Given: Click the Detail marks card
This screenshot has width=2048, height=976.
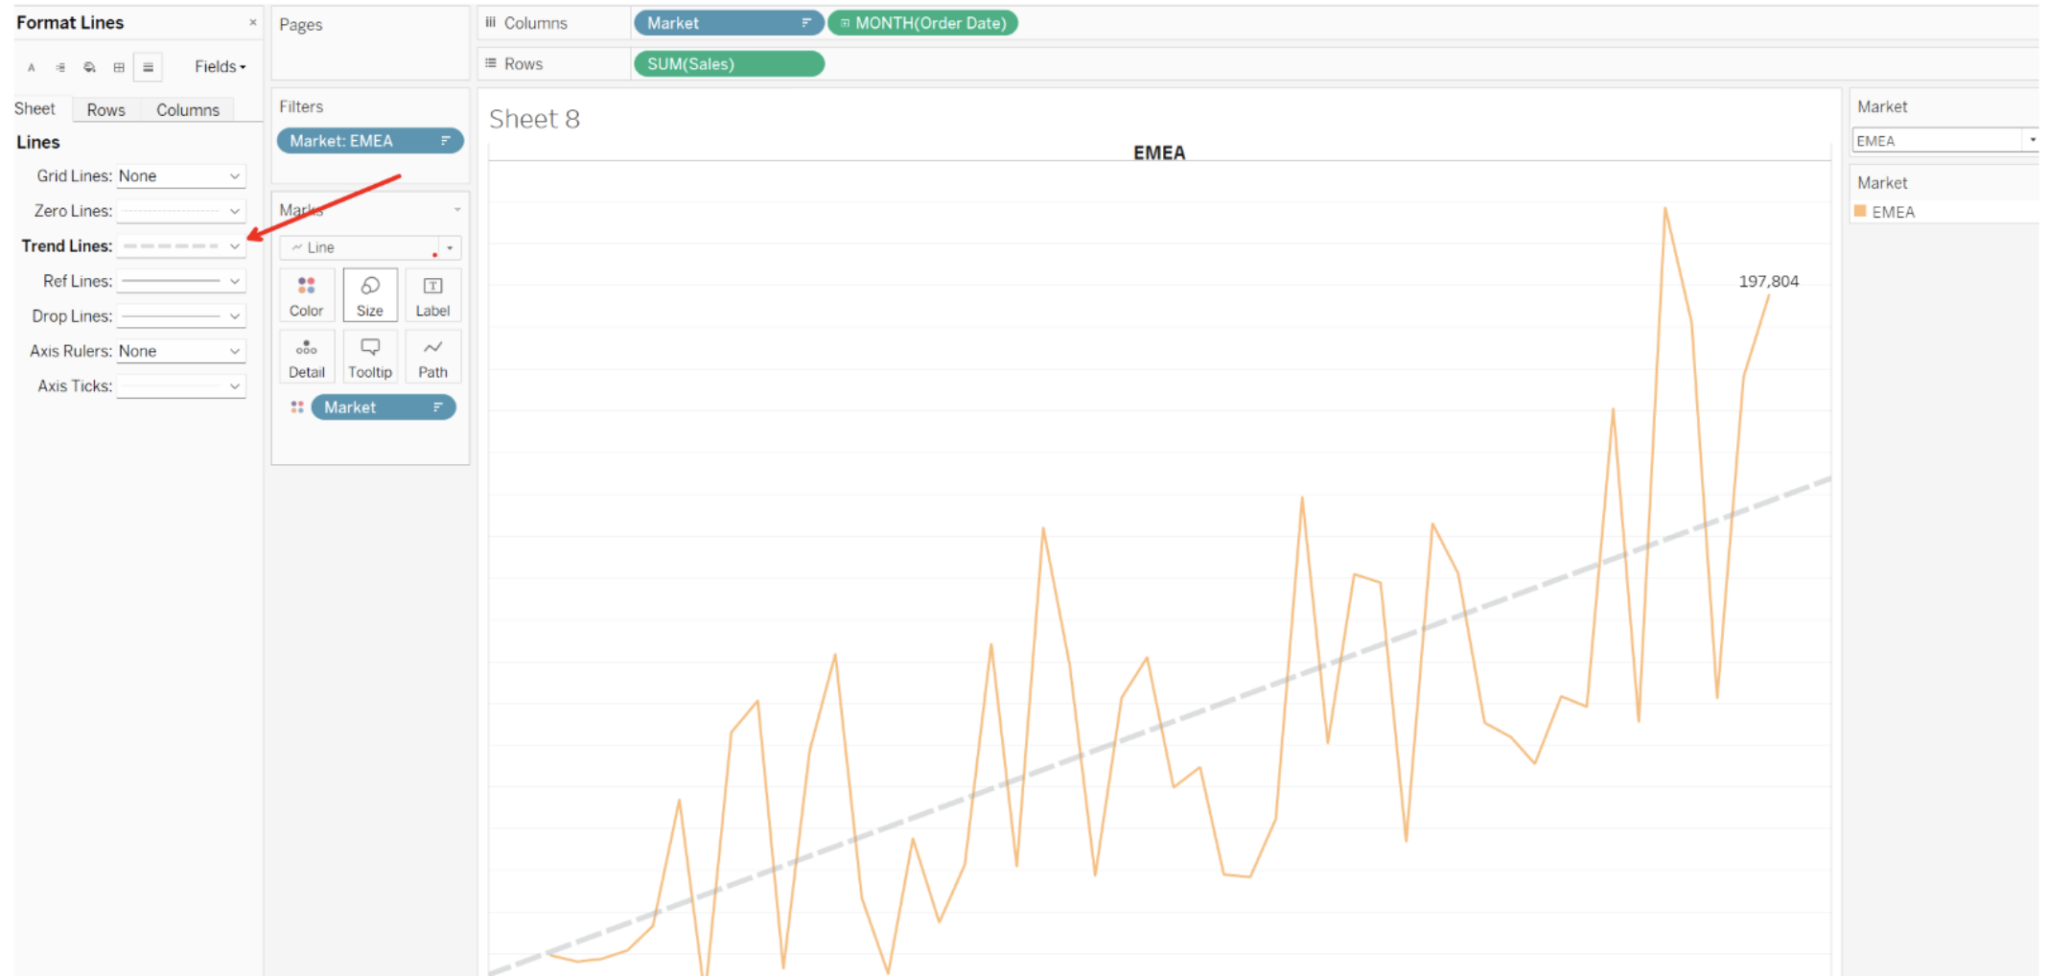Looking at the screenshot, I should click(x=306, y=358).
